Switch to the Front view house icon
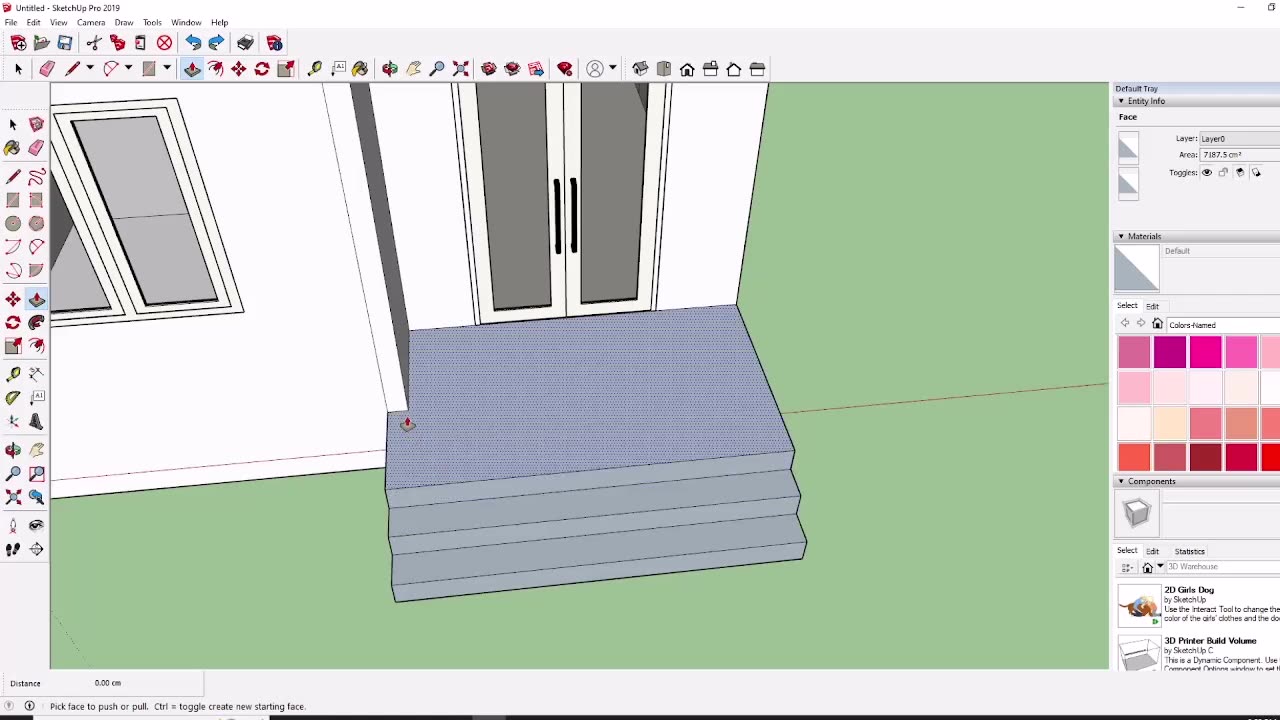 click(x=687, y=69)
